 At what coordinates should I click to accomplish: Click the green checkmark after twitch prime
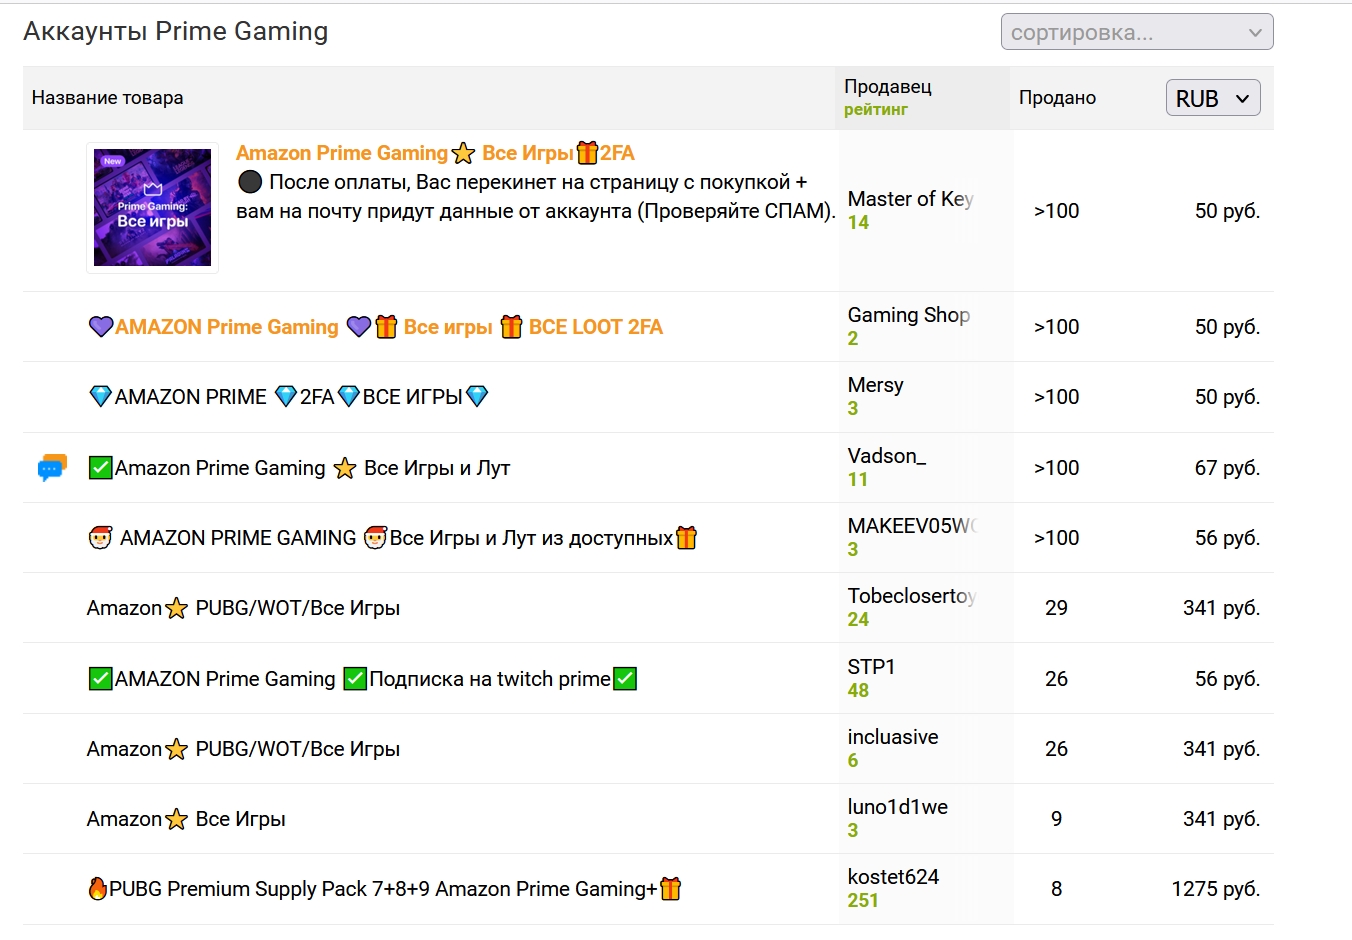625,679
